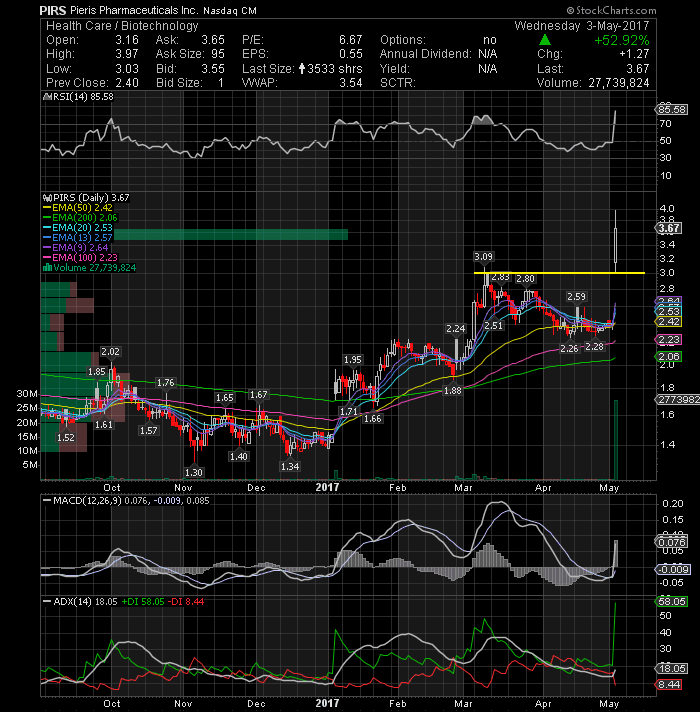This screenshot has height=712, width=700.
Task: Click the 0.076 MACD axis tag
Action: tap(672, 542)
